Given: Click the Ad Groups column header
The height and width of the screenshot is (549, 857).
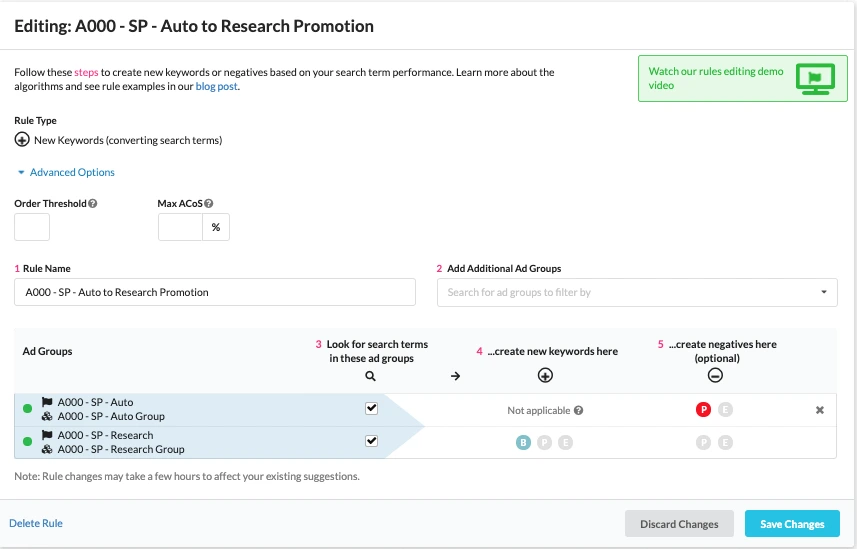Looking at the screenshot, I should click(x=48, y=351).
